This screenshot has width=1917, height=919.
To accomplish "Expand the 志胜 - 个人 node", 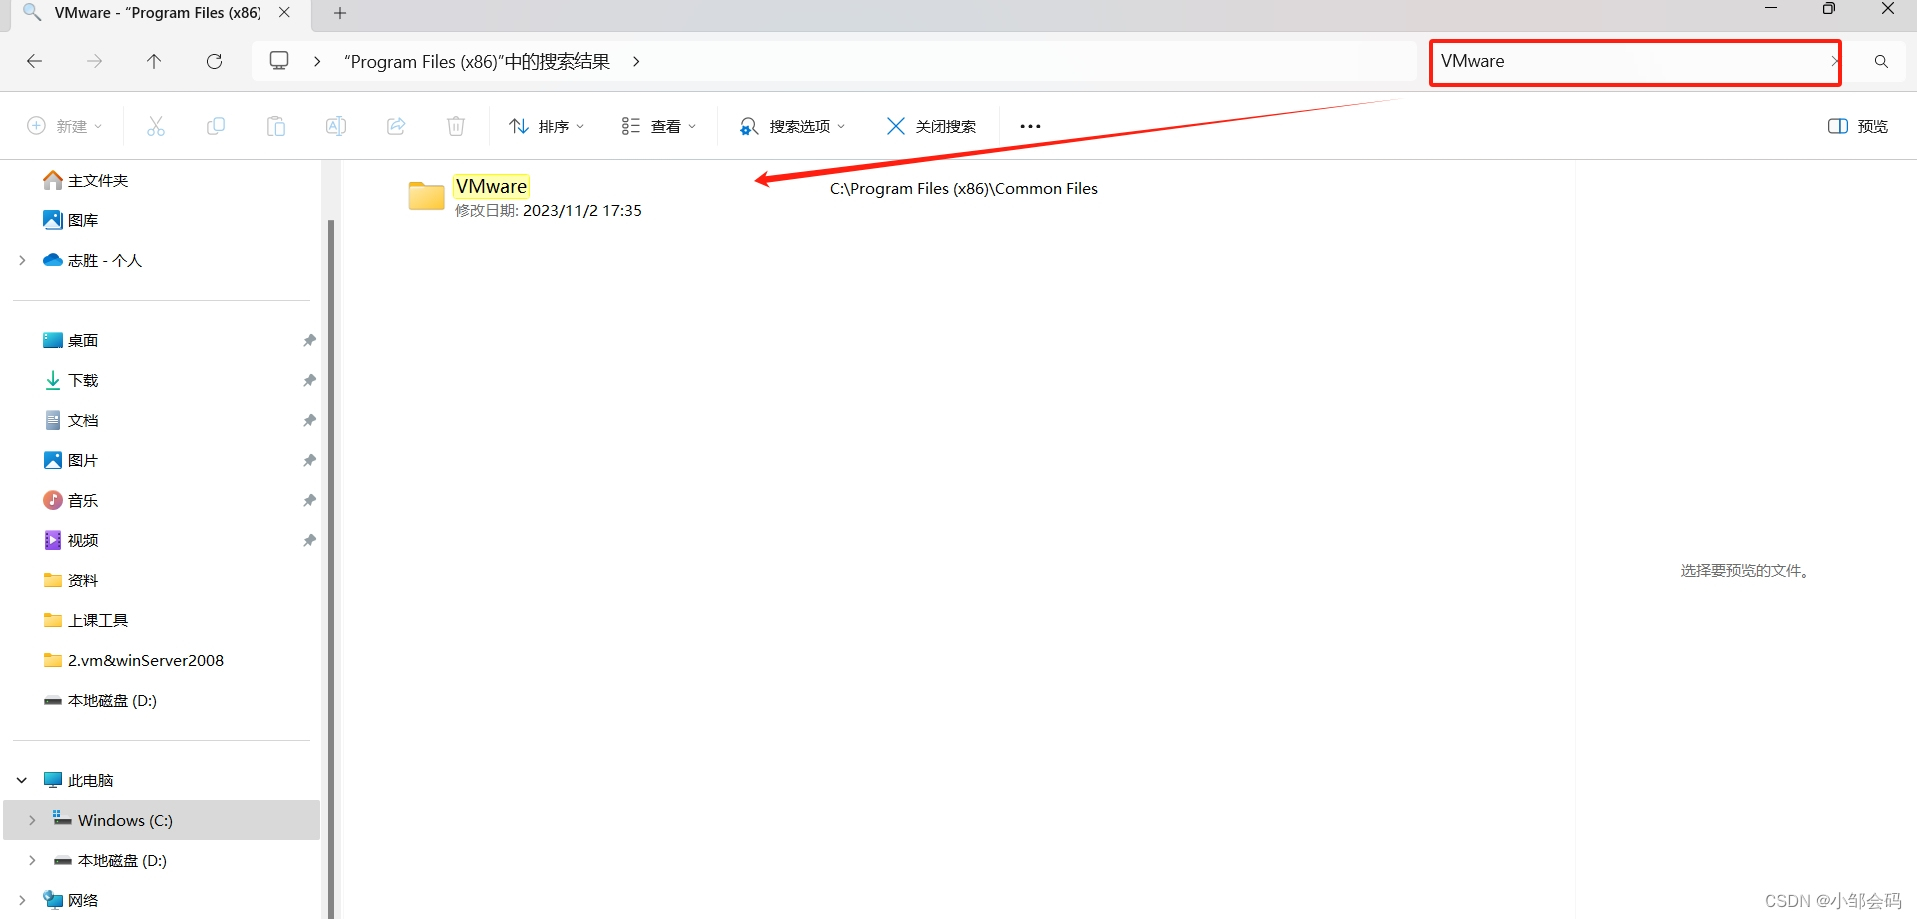I will pos(22,260).
